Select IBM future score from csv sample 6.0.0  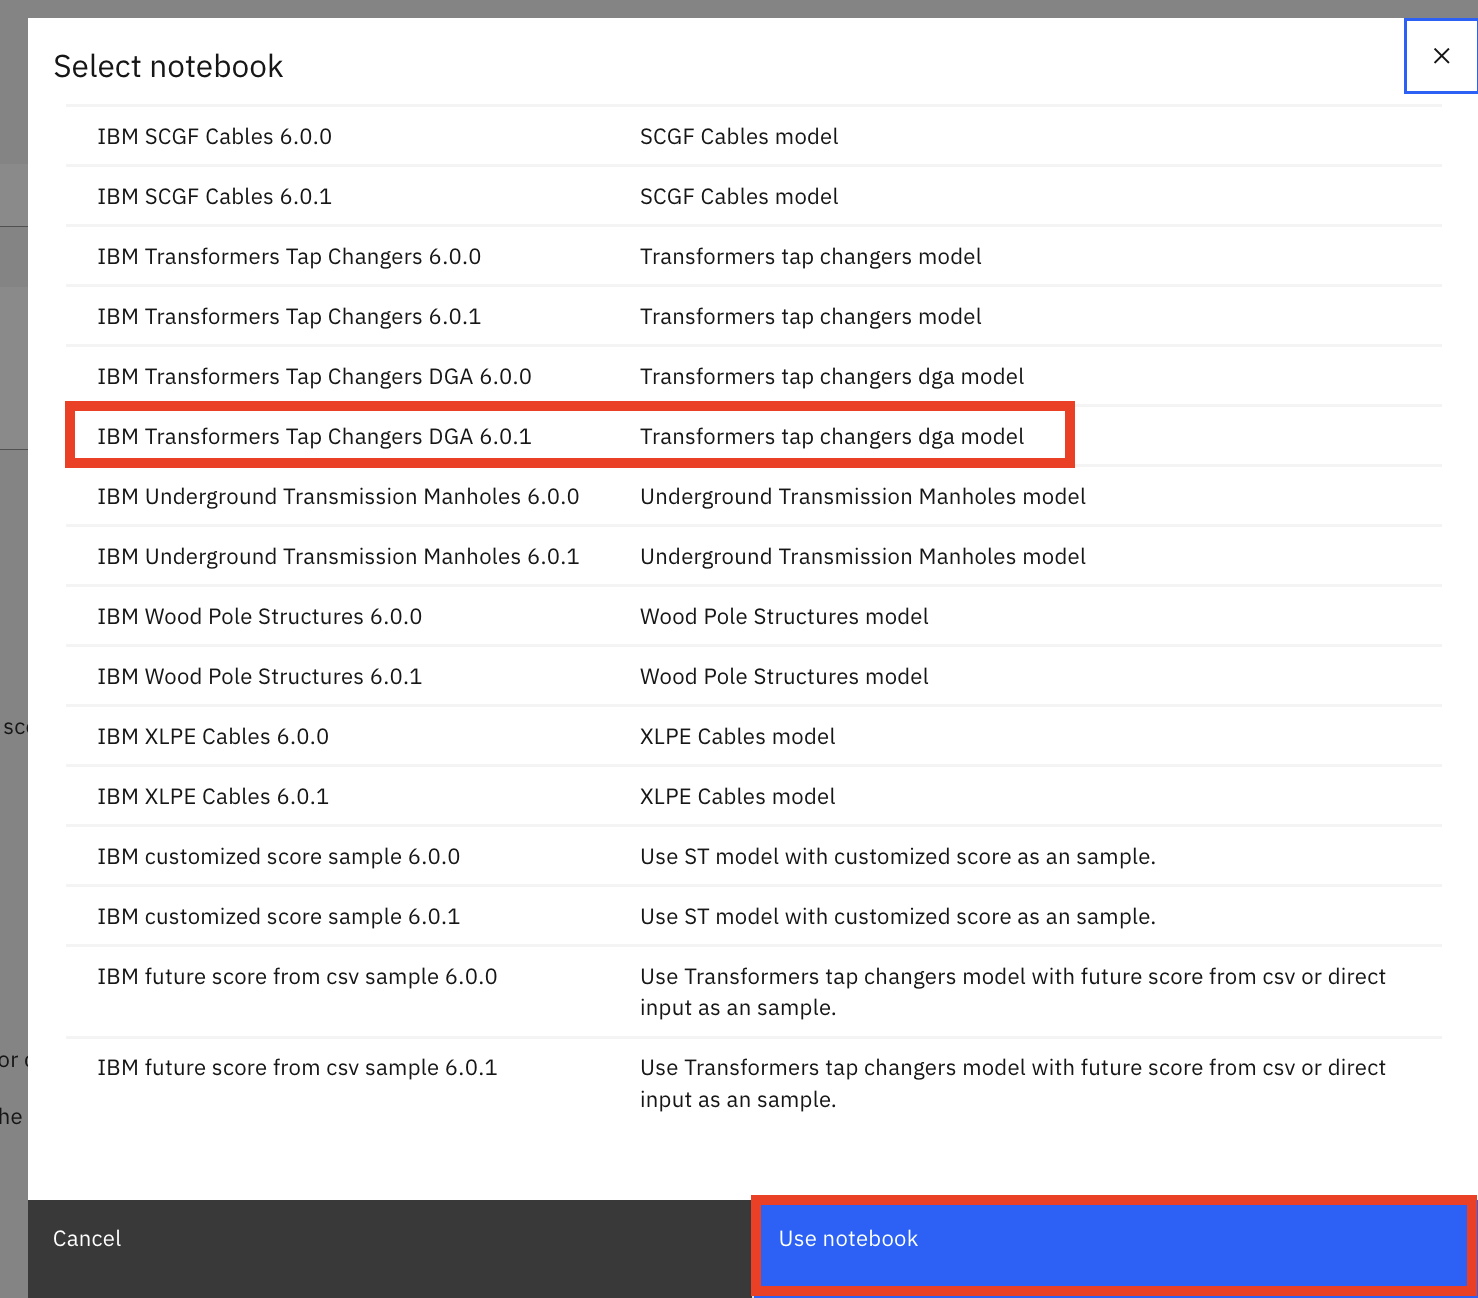point(754,992)
